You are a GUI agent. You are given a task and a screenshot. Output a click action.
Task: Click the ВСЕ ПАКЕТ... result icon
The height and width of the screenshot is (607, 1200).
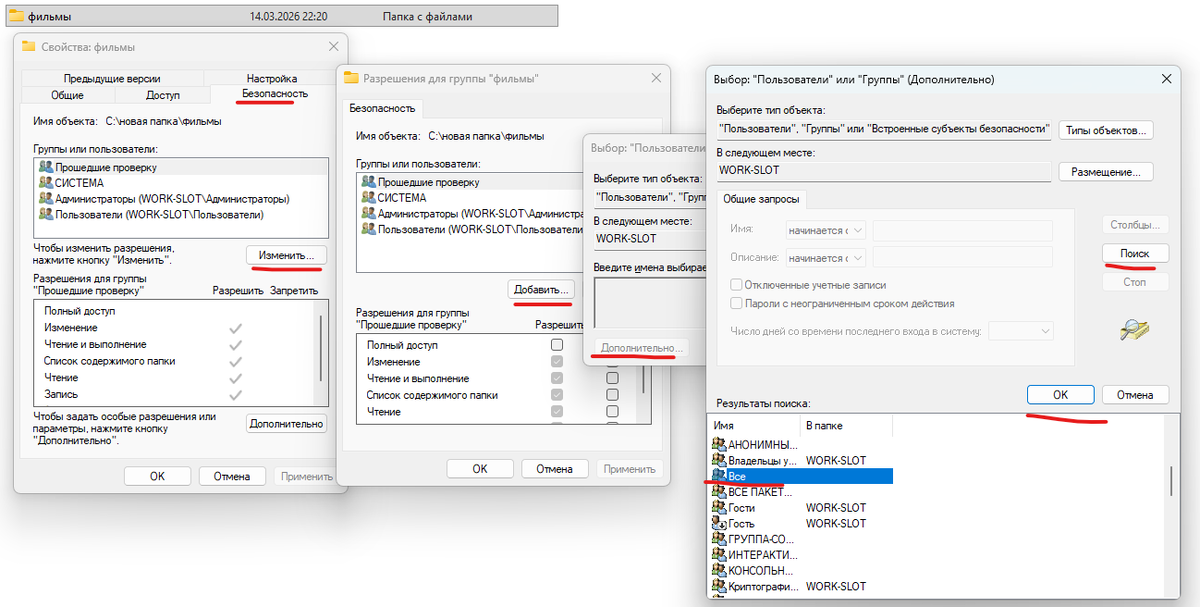pos(718,492)
